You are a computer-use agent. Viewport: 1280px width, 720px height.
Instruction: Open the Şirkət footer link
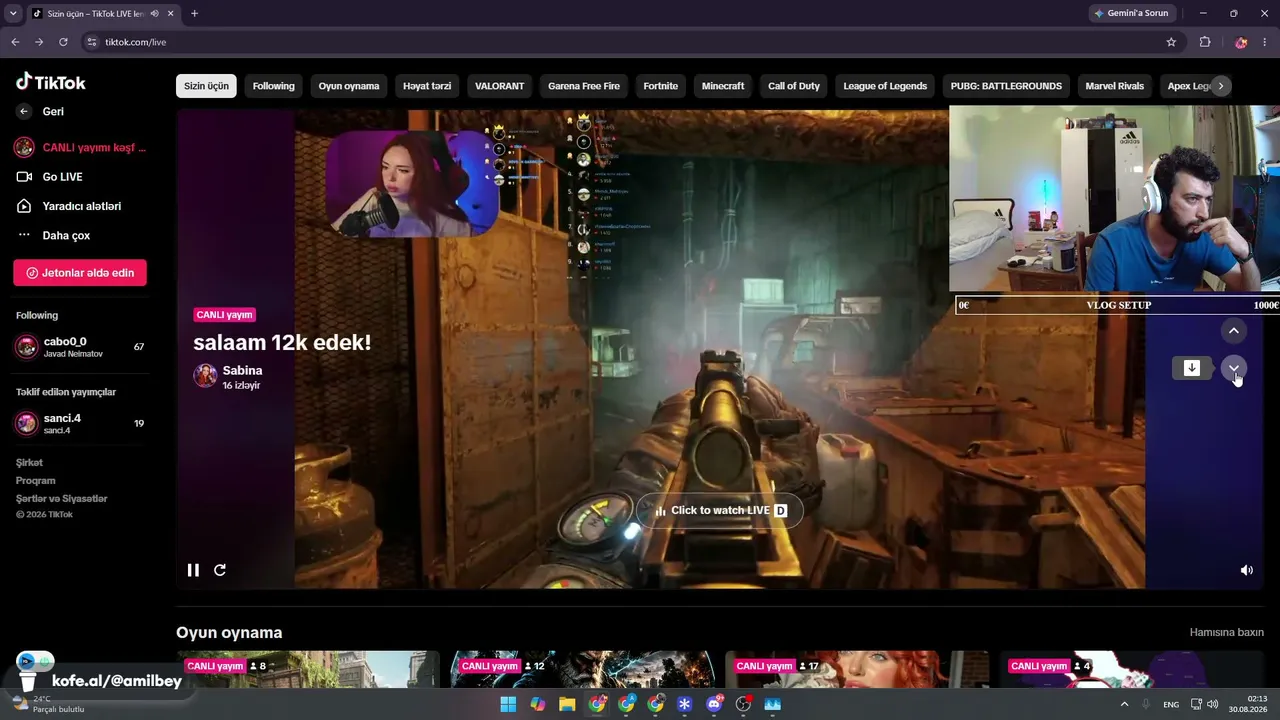pyautogui.click(x=29, y=463)
